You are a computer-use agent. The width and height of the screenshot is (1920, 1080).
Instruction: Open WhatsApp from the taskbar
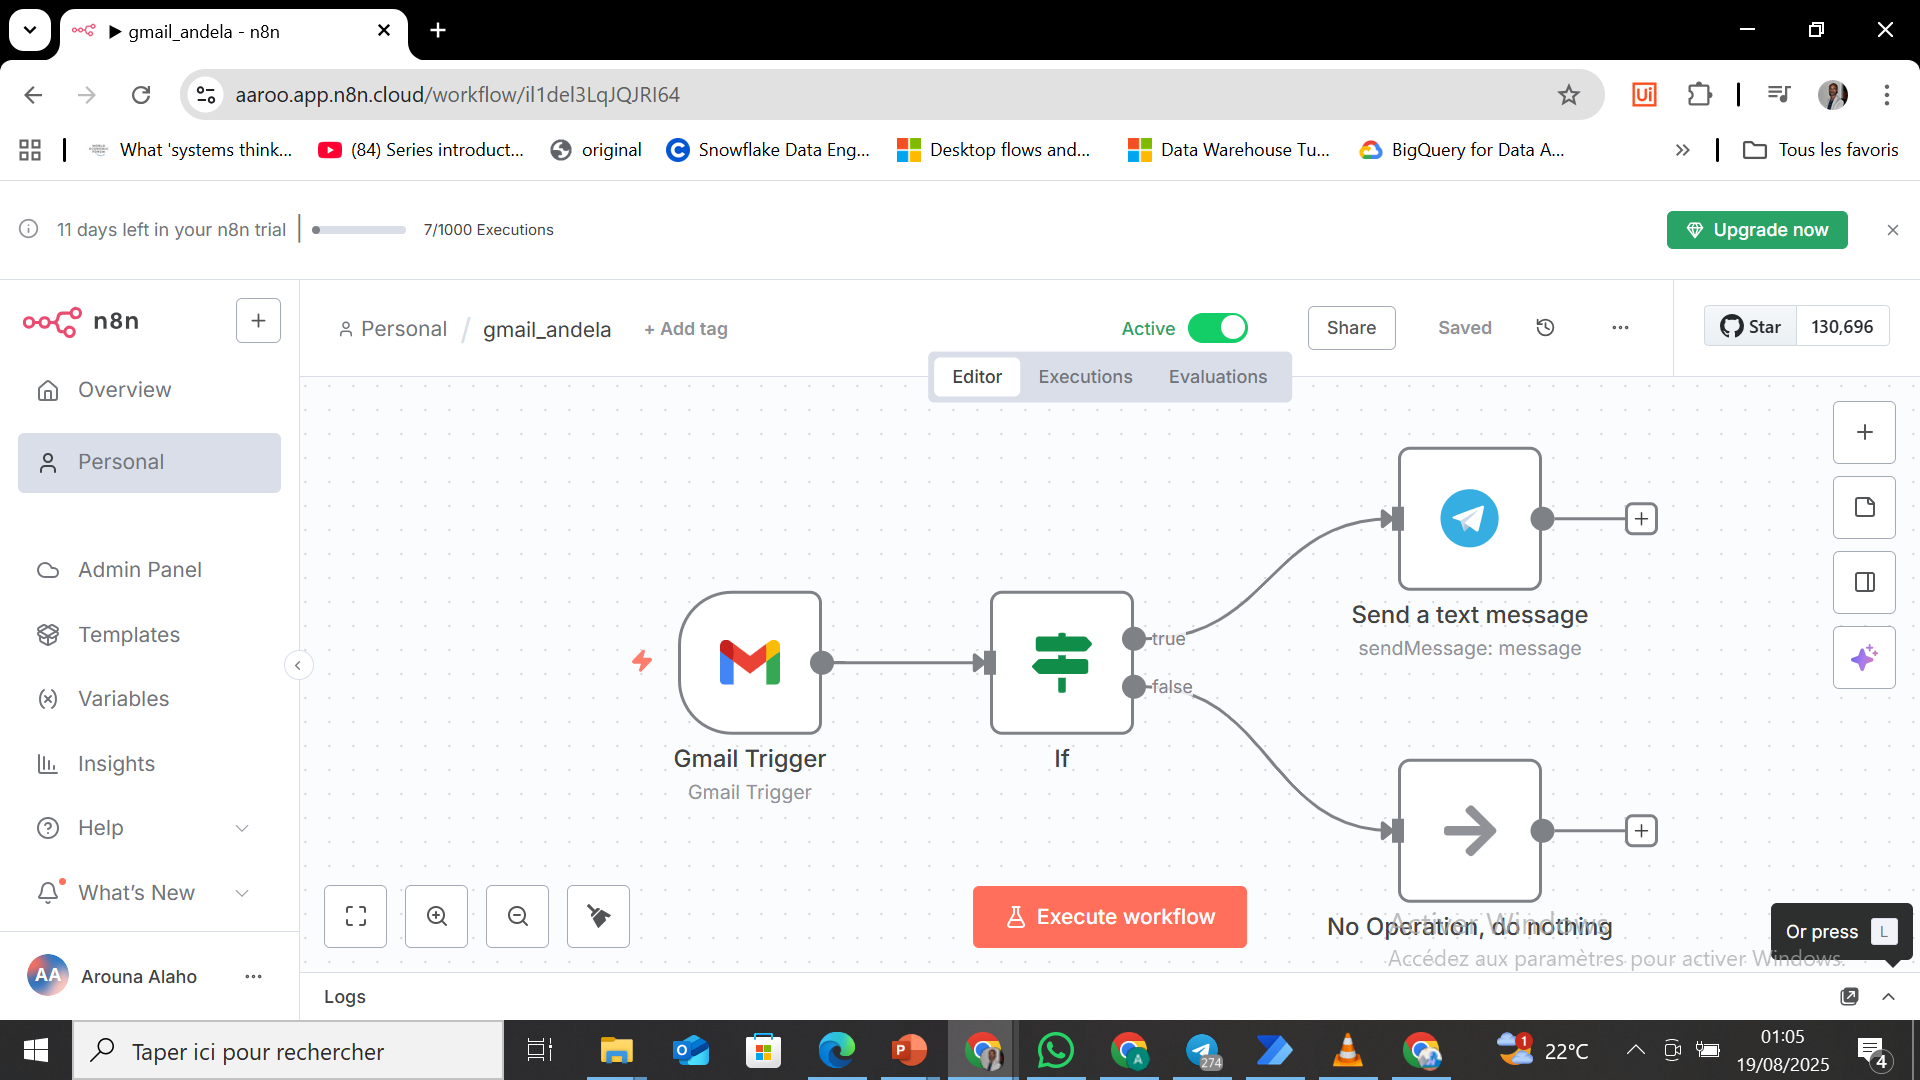(1056, 1050)
